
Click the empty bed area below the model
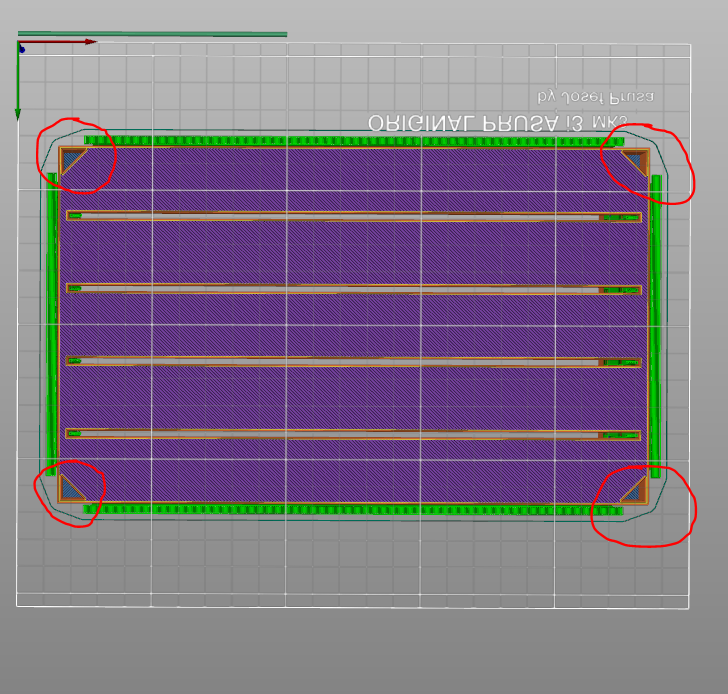click(x=352, y=560)
